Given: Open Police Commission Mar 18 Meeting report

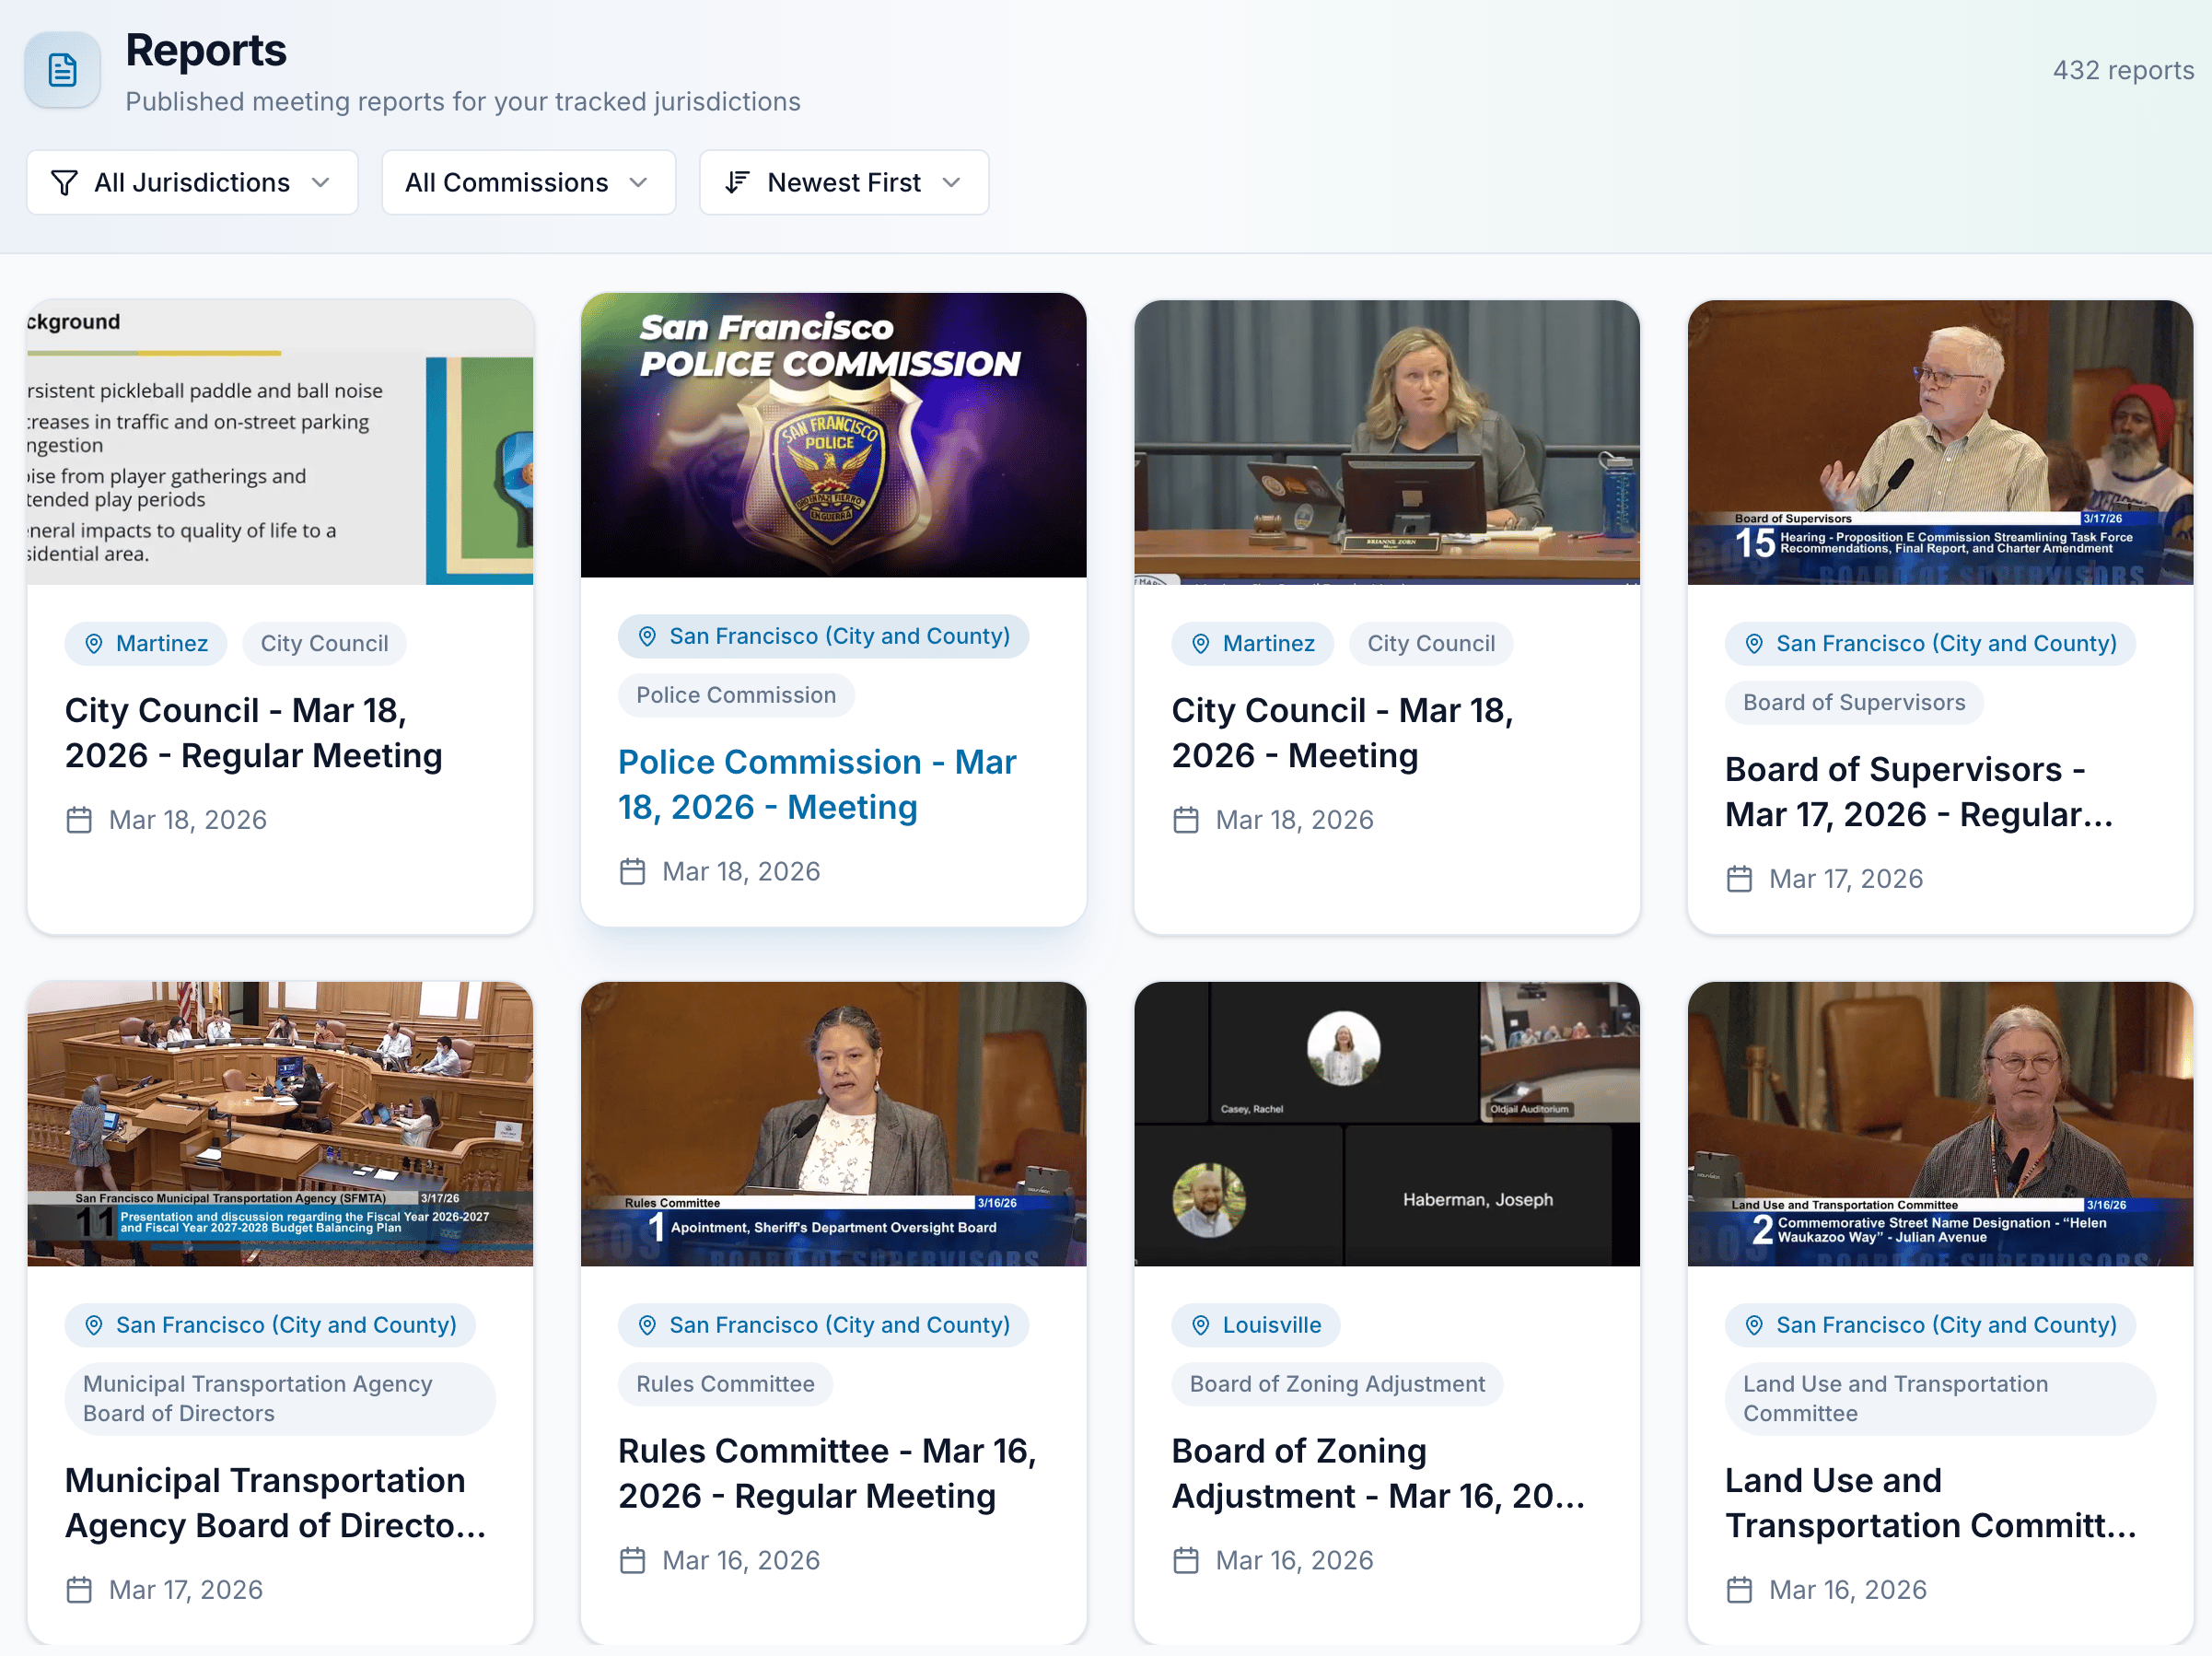Looking at the screenshot, I should point(816,785).
